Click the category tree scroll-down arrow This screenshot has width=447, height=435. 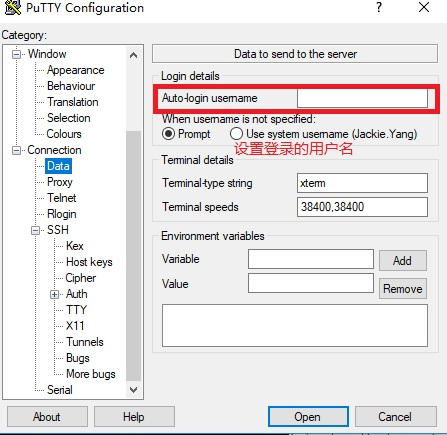[133, 389]
